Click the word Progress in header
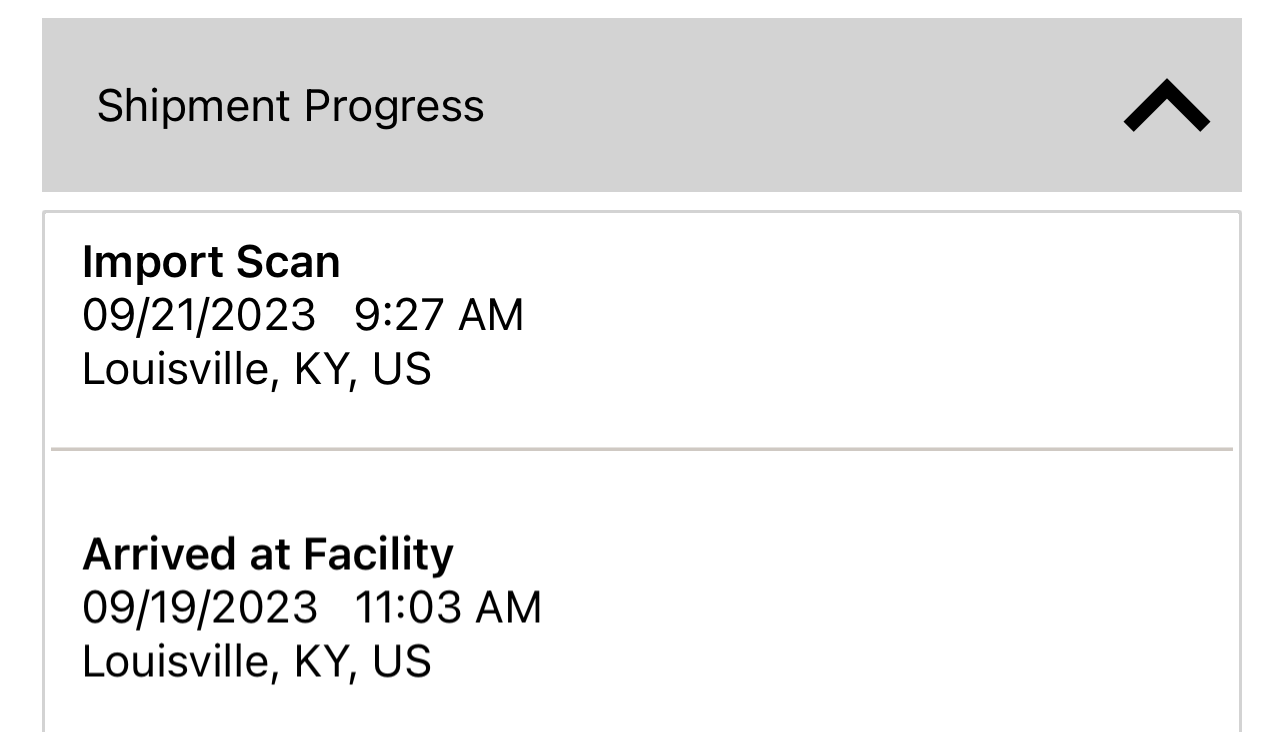1284x732 pixels. (394, 106)
